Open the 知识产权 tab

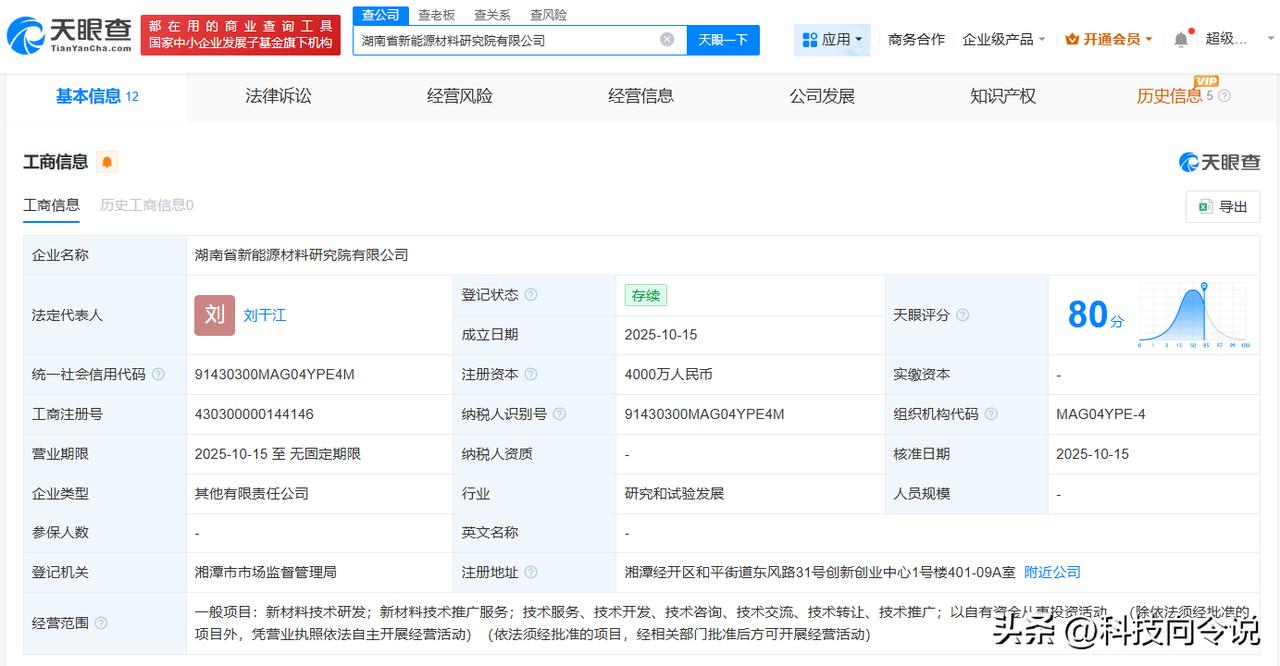[1002, 96]
